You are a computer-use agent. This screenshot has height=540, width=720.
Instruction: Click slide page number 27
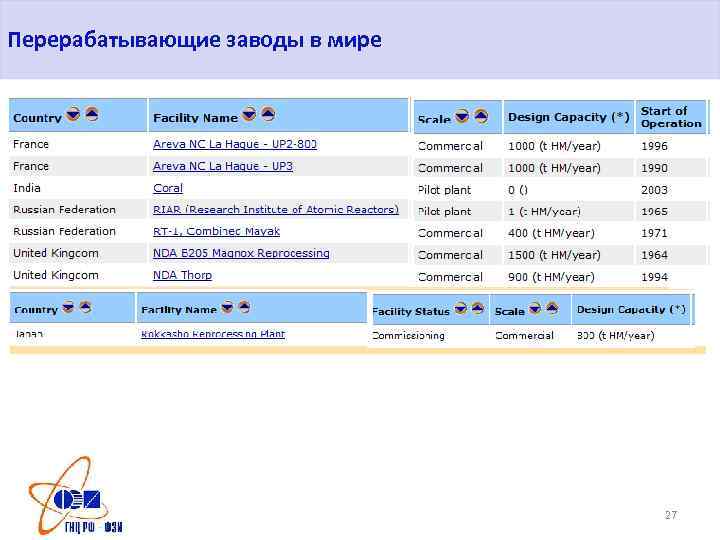(x=671, y=515)
